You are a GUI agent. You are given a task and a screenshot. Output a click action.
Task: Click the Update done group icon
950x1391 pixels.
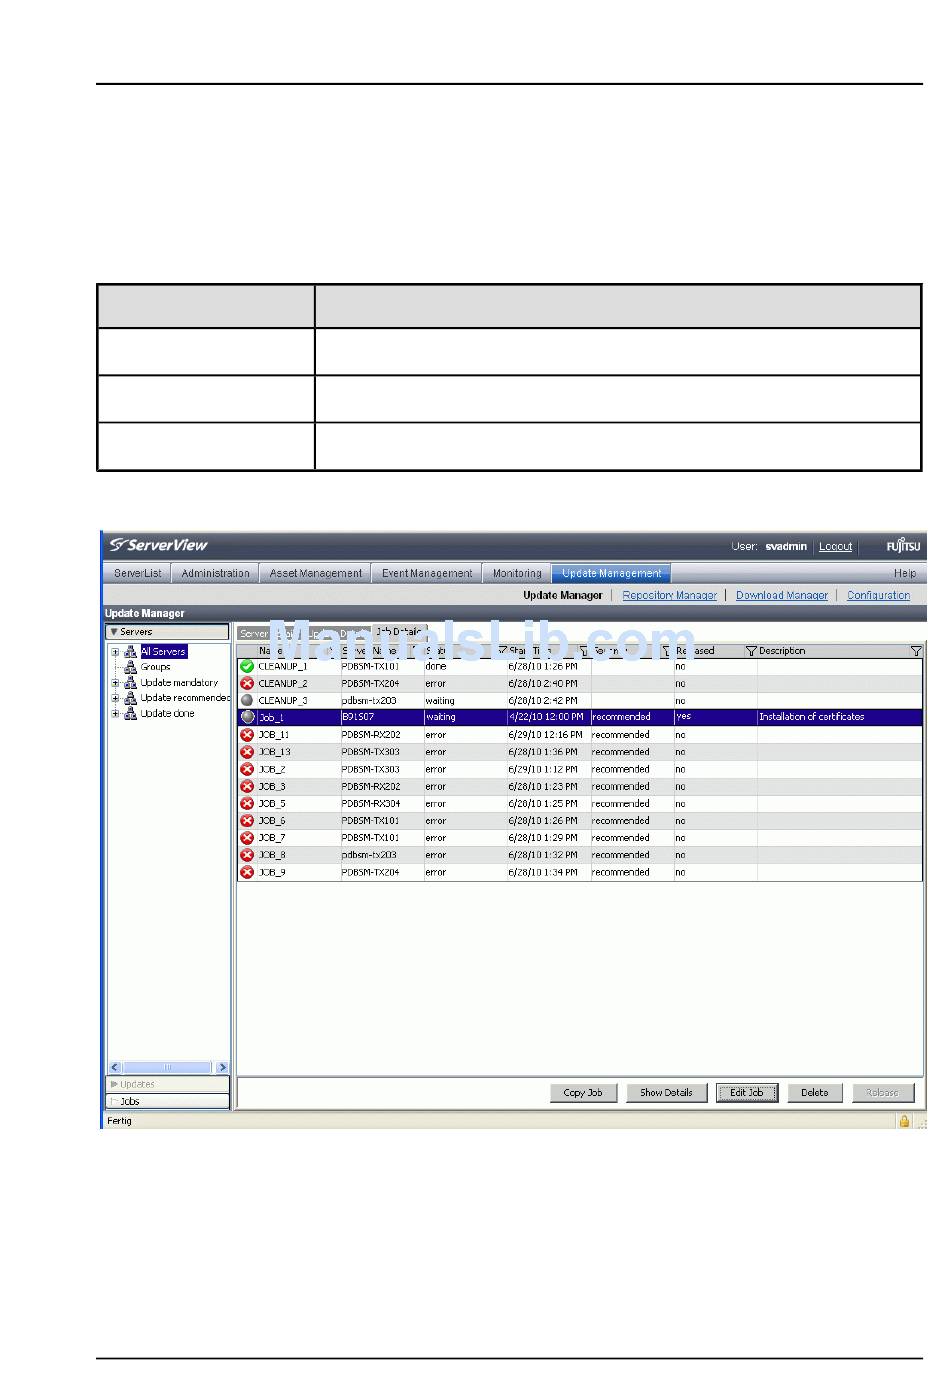coord(130,714)
